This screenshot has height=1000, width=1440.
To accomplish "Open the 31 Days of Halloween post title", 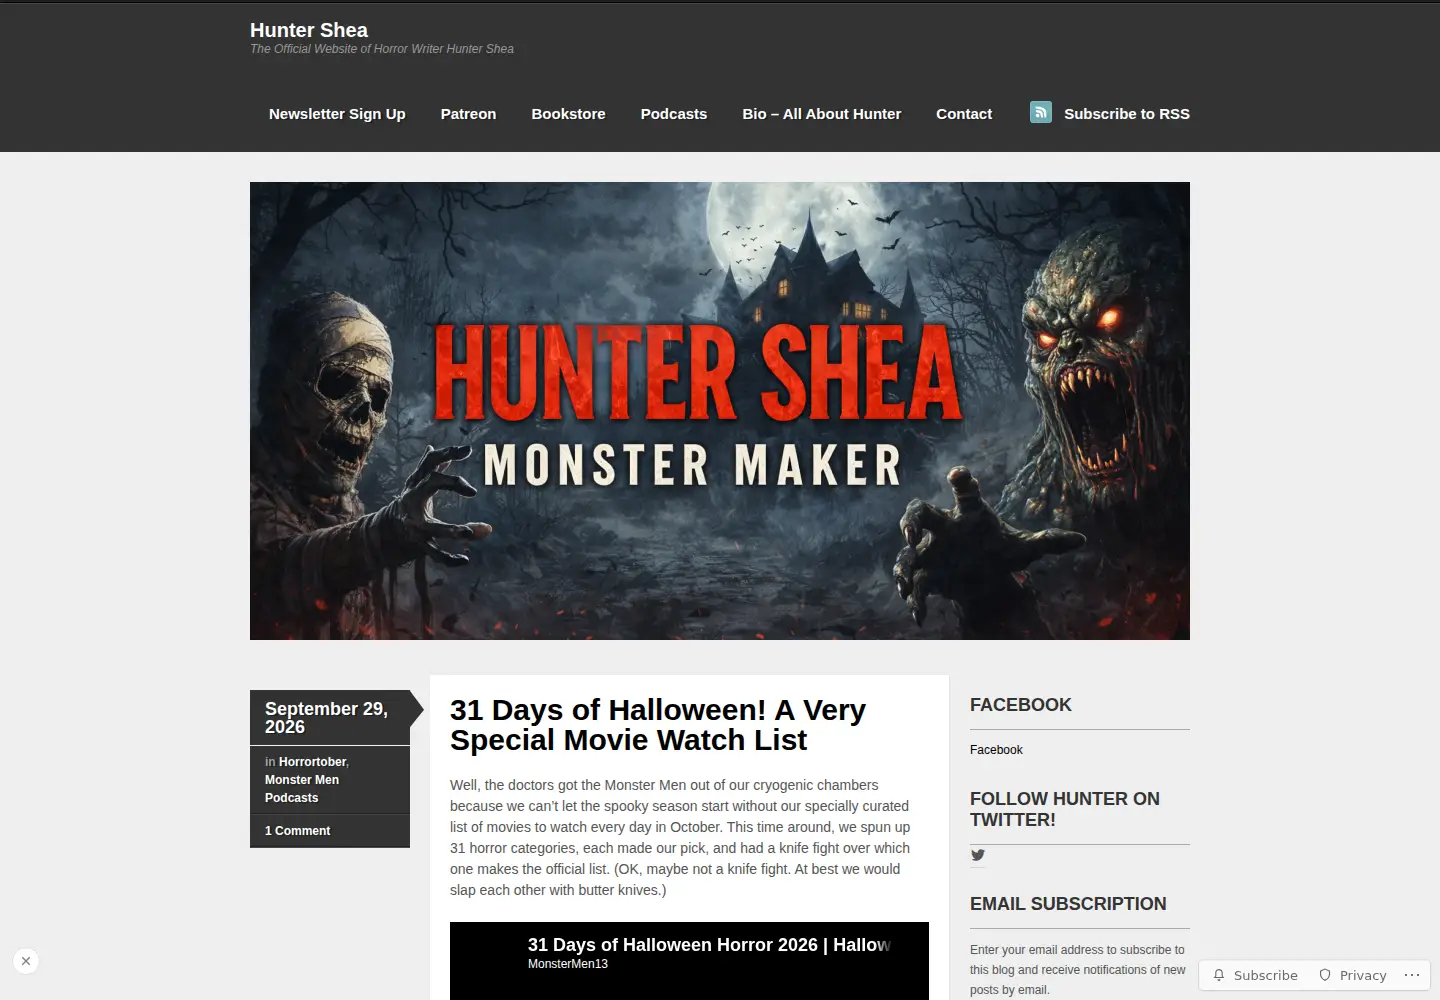I will [x=658, y=725].
